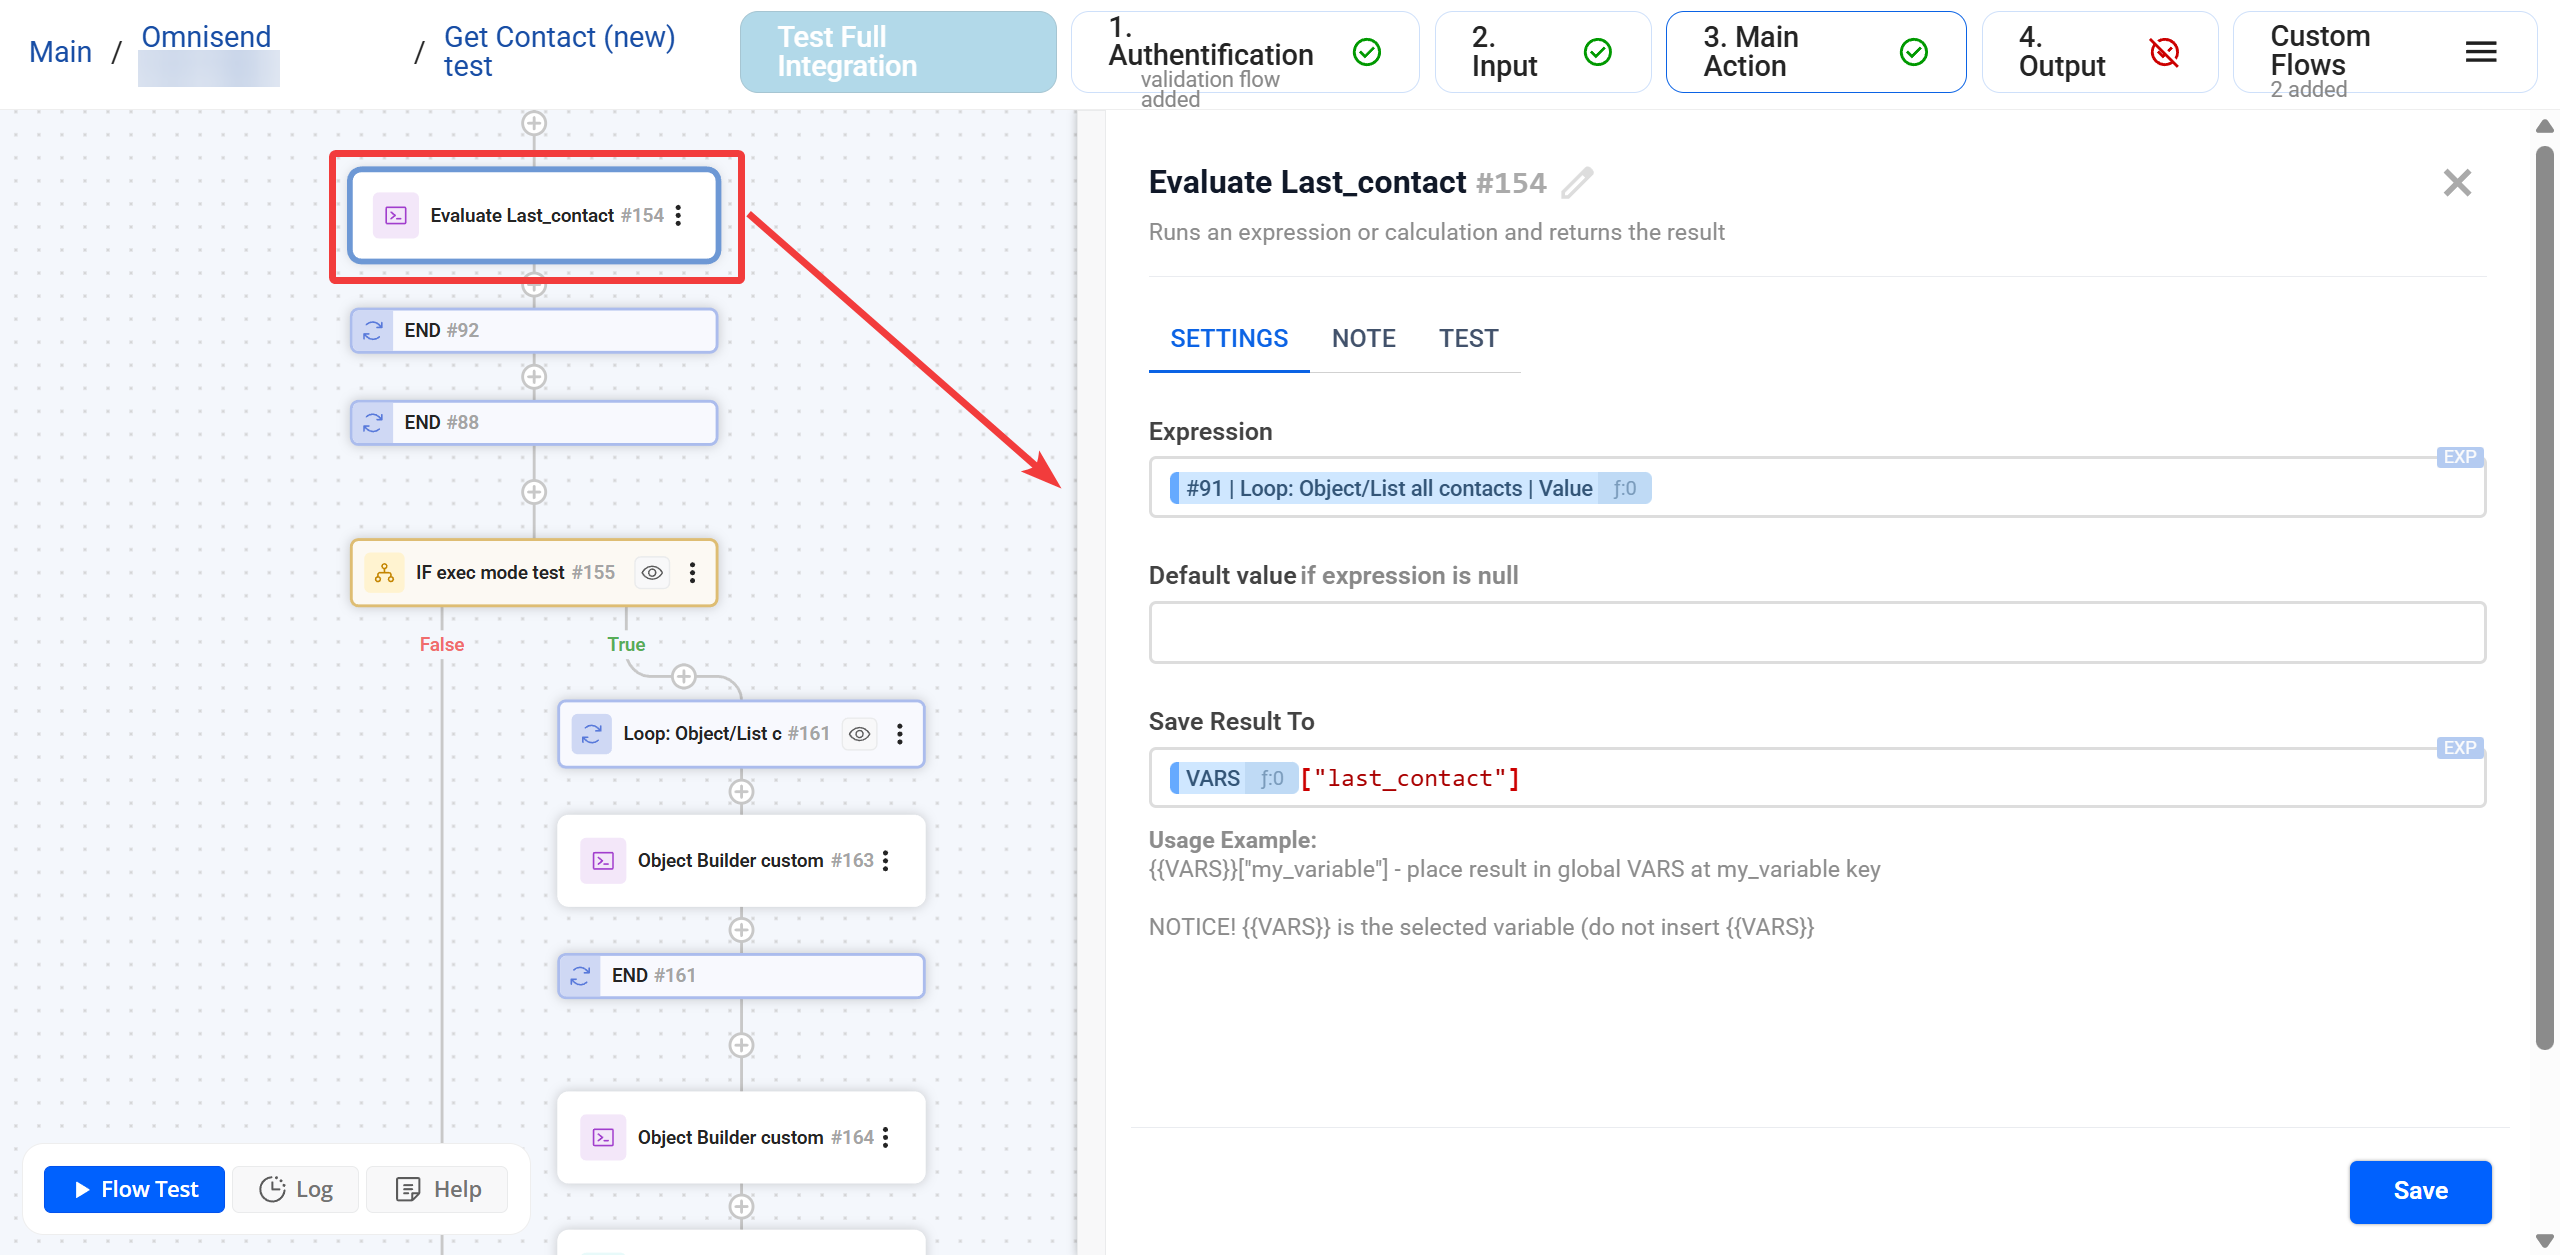The width and height of the screenshot is (2560, 1255).
Task: Open the kebab menu on Evaluate Last_contact node
Action: tap(680, 215)
